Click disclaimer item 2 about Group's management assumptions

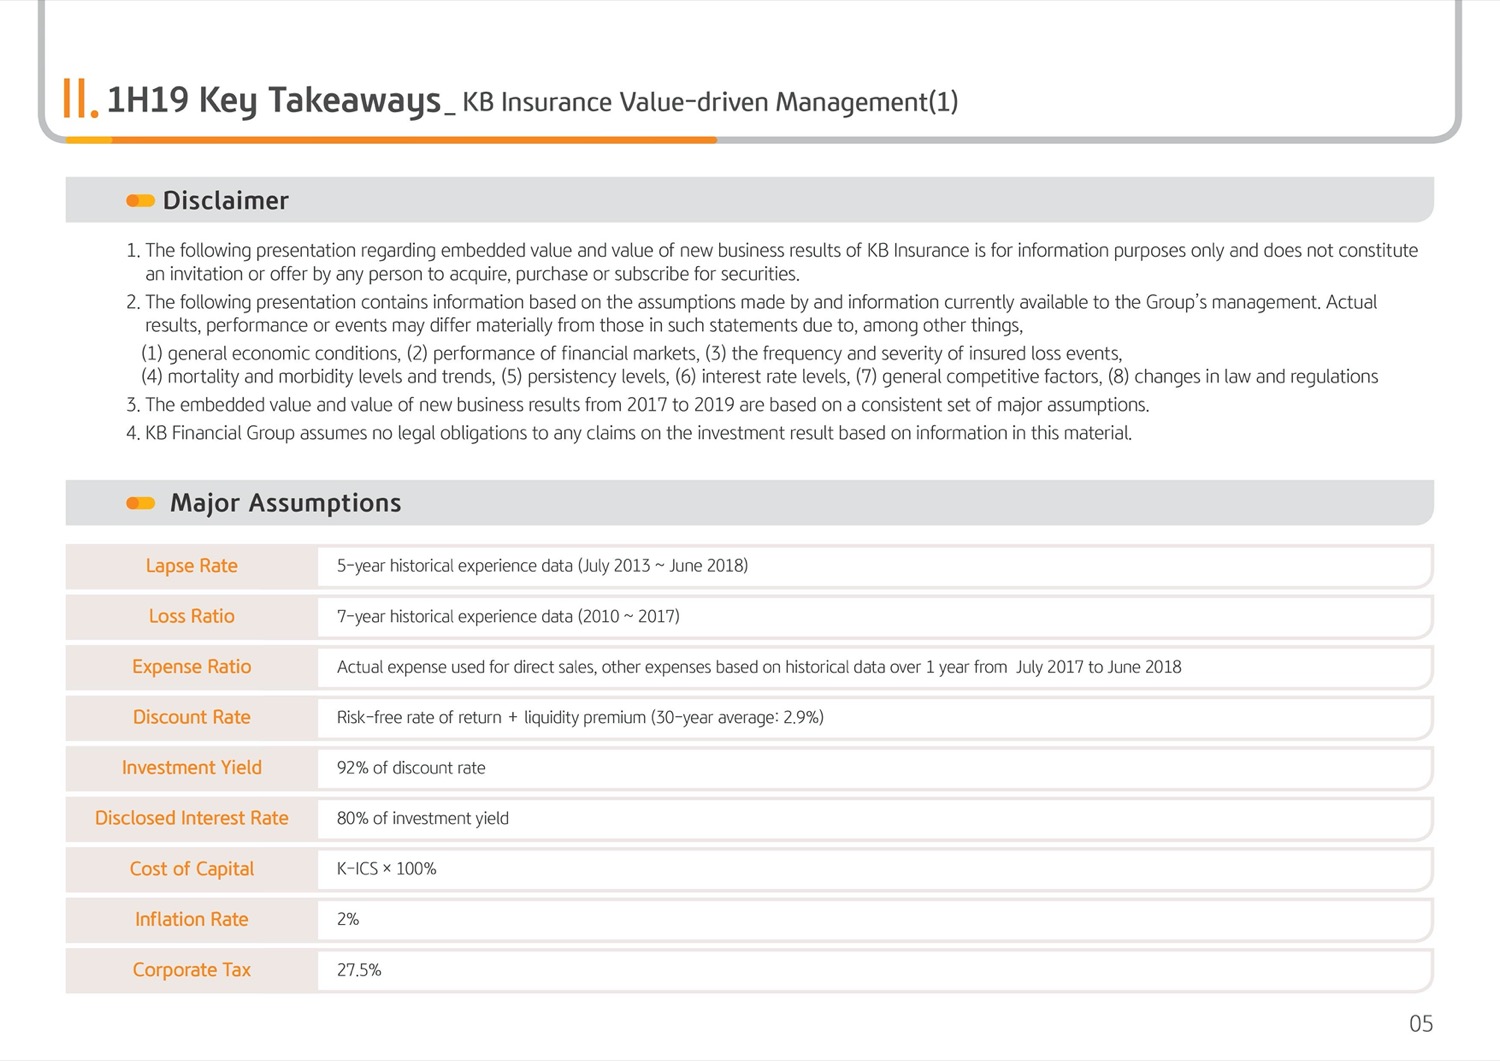pyautogui.click(x=752, y=313)
